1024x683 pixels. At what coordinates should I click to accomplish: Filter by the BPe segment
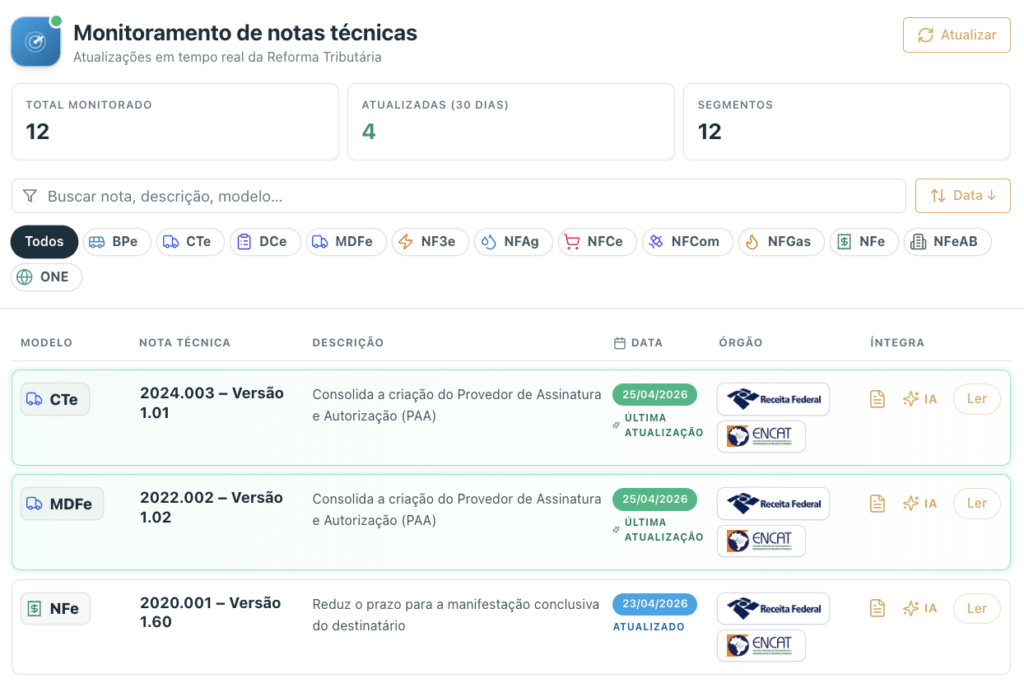pyautogui.click(x=115, y=242)
